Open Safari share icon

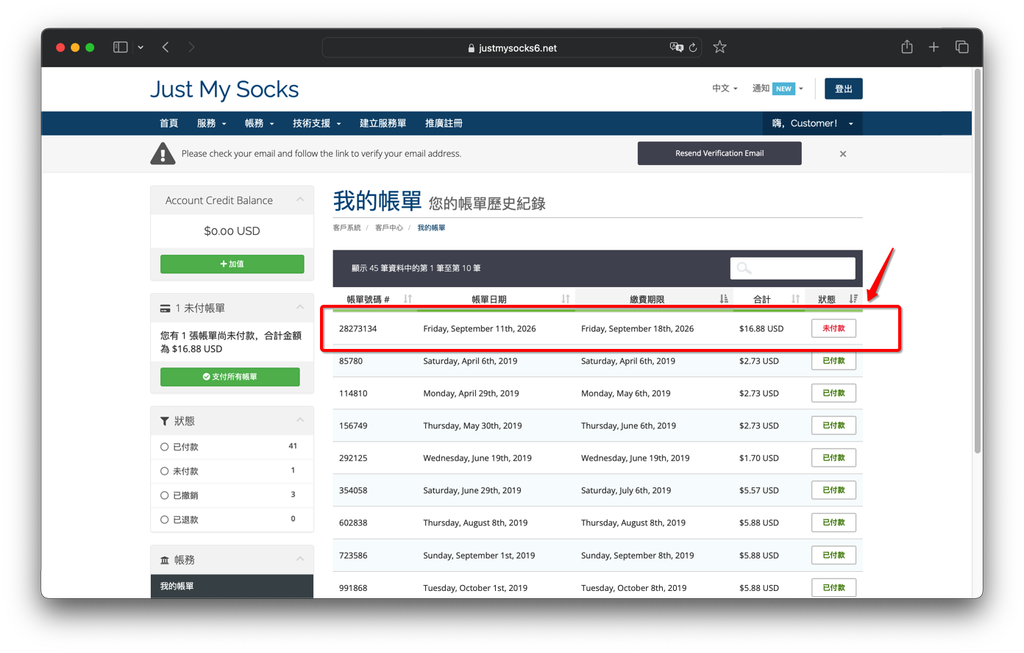point(907,46)
